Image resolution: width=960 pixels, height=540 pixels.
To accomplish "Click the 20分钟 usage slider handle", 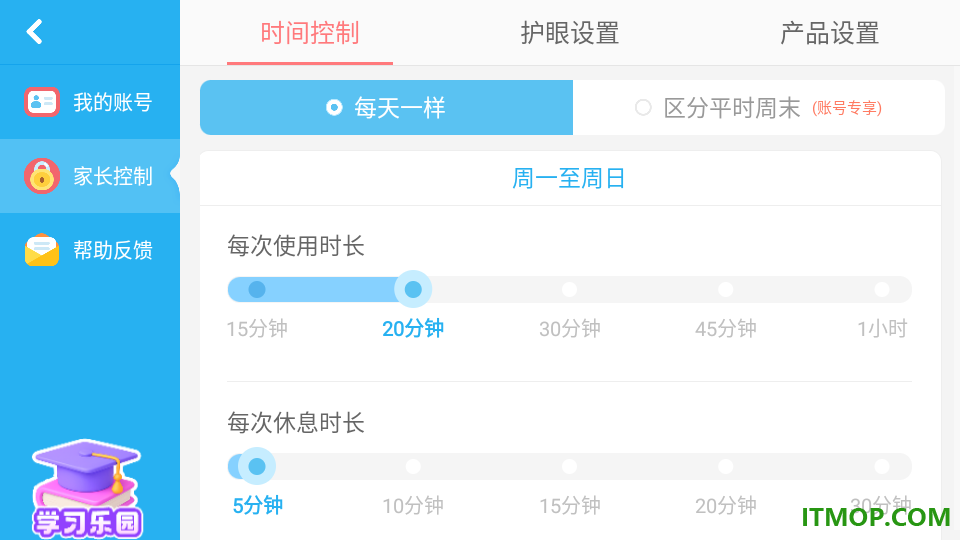I will click(x=413, y=290).
